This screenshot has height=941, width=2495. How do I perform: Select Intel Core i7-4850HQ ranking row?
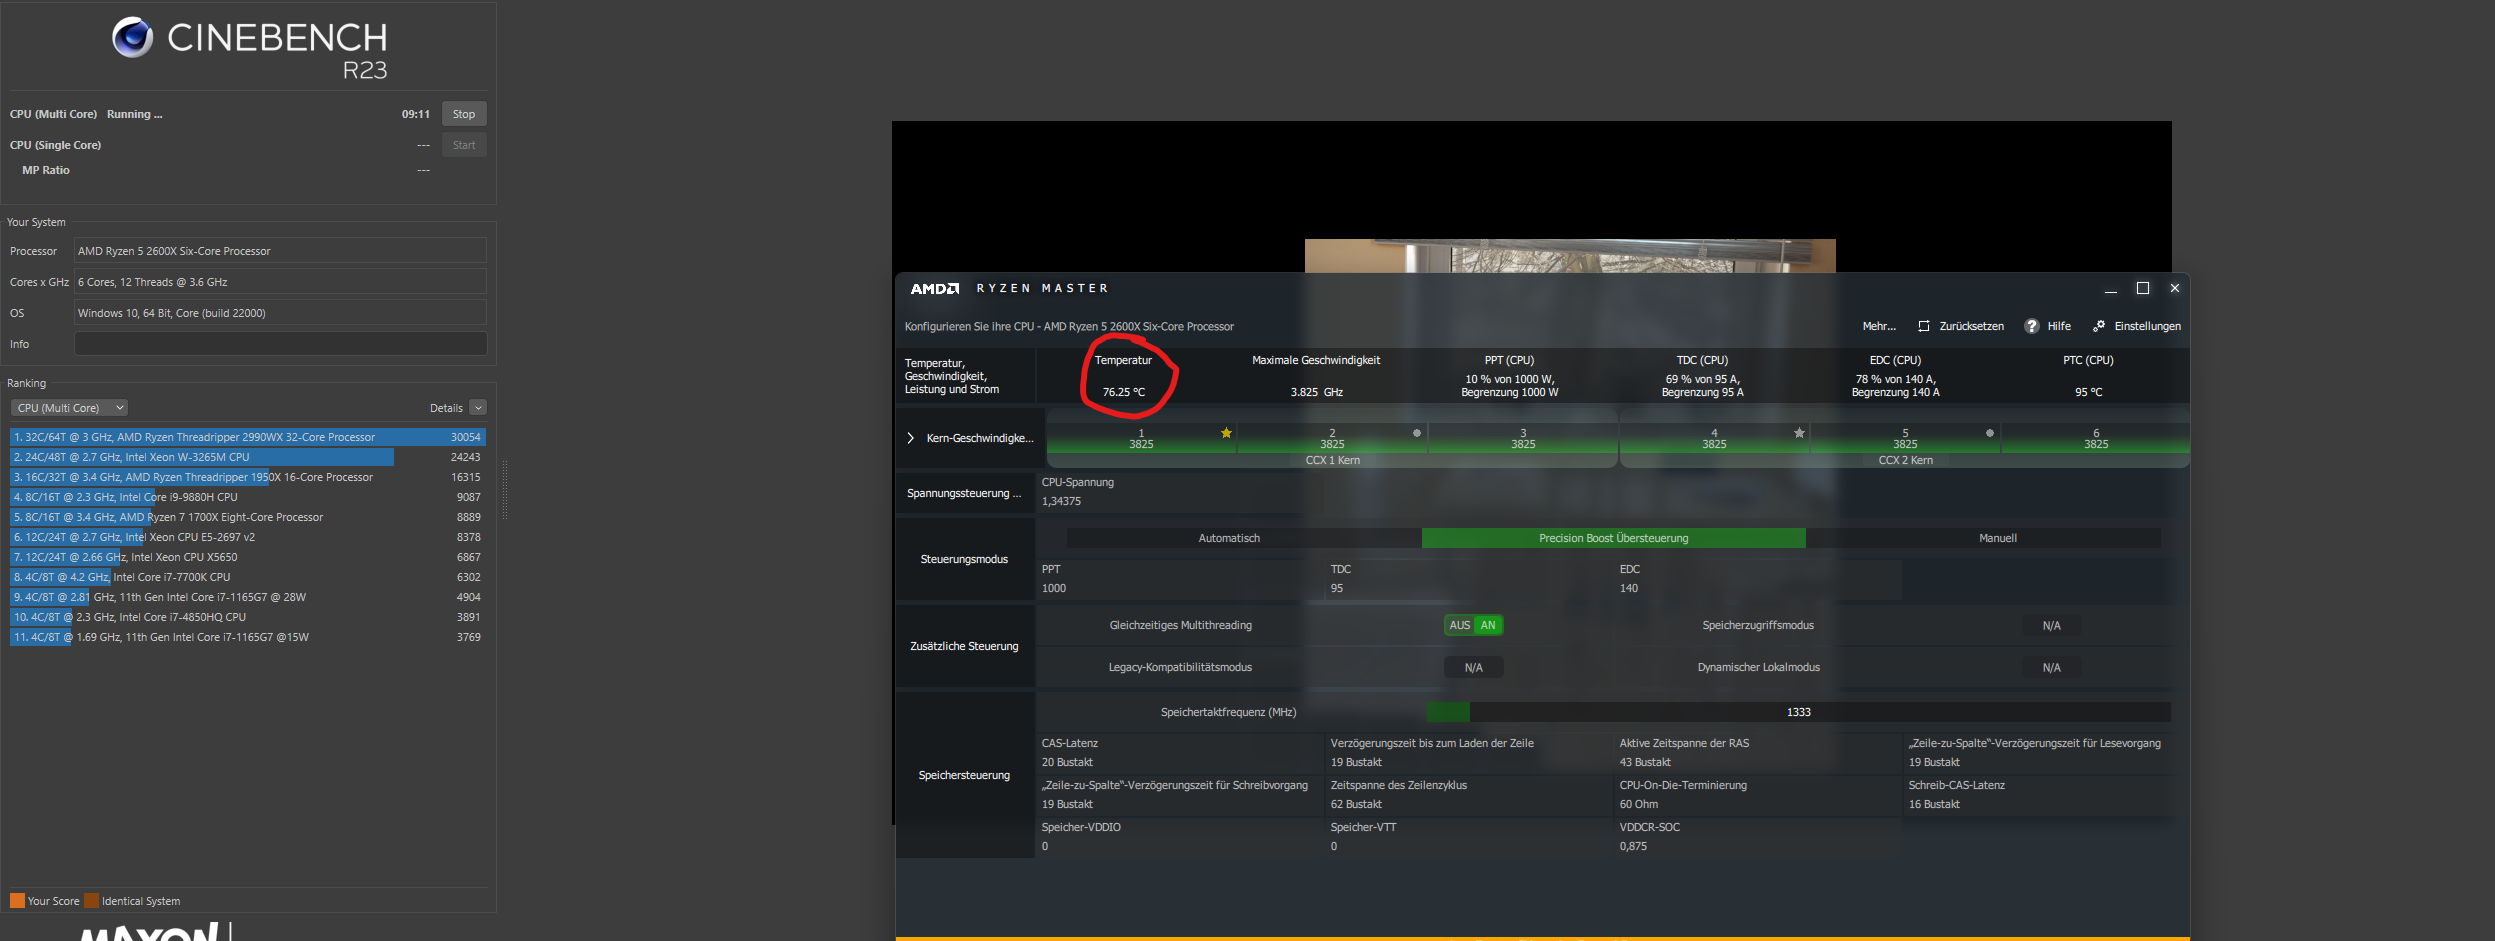(x=248, y=617)
